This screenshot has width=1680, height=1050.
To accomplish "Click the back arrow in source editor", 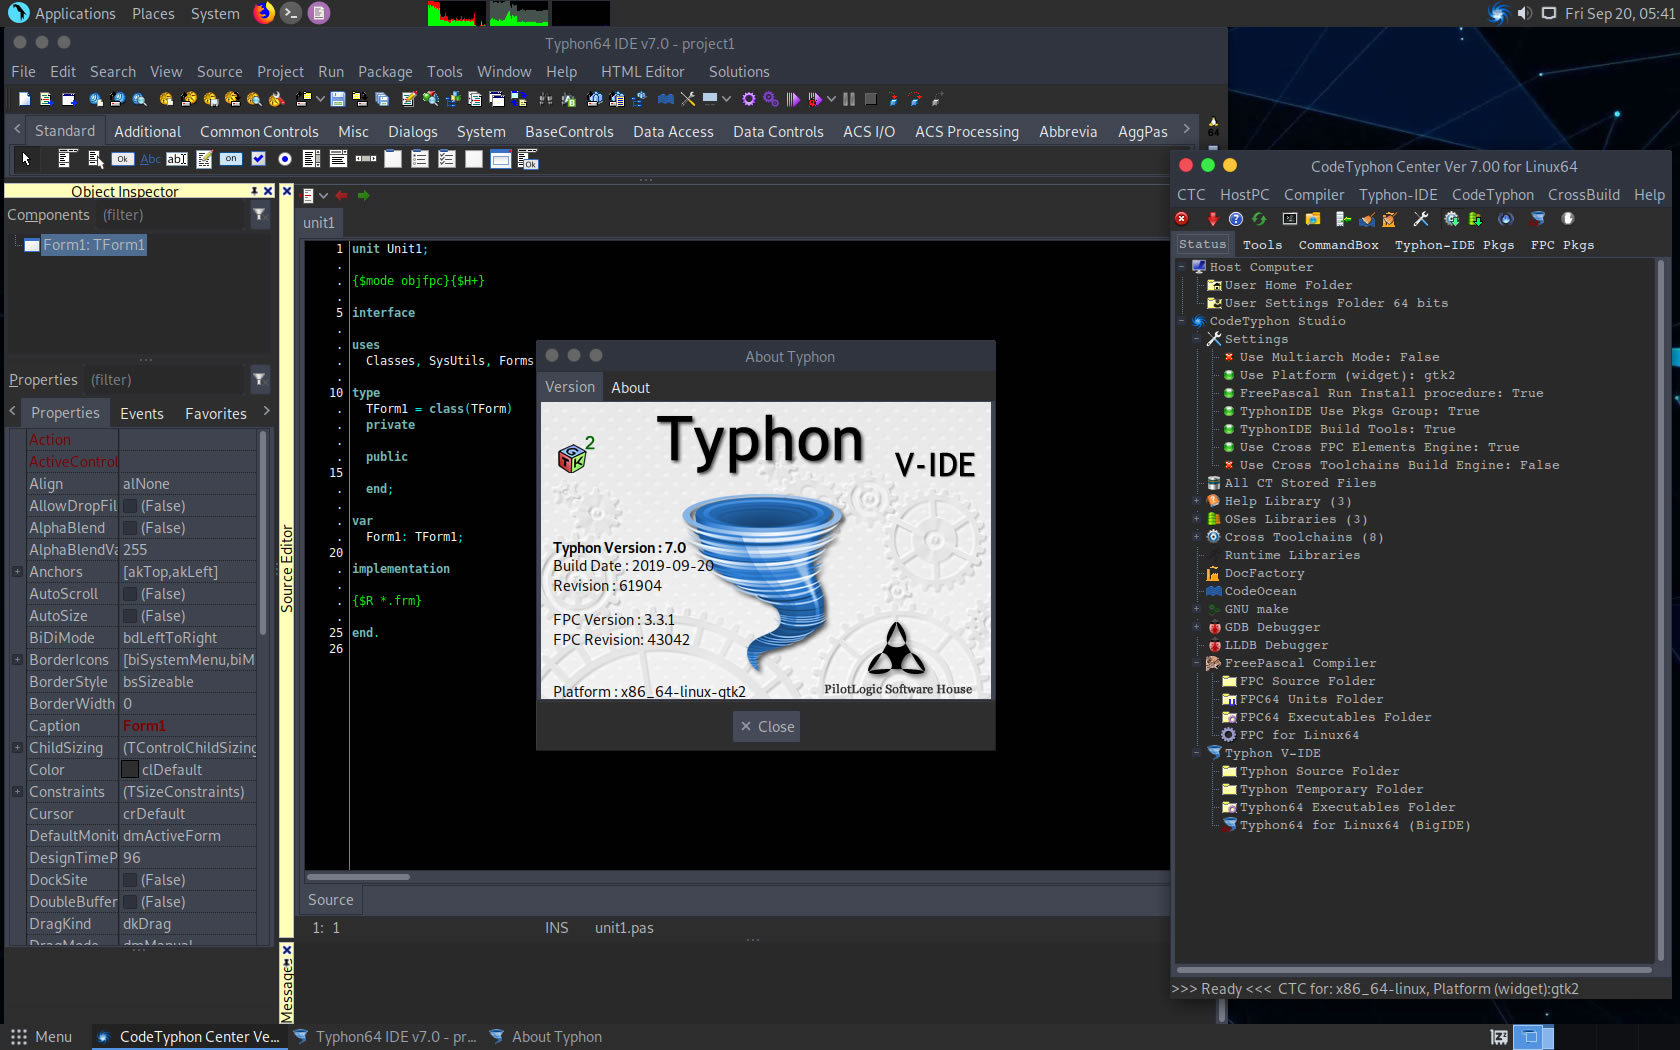I will point(342,196).
